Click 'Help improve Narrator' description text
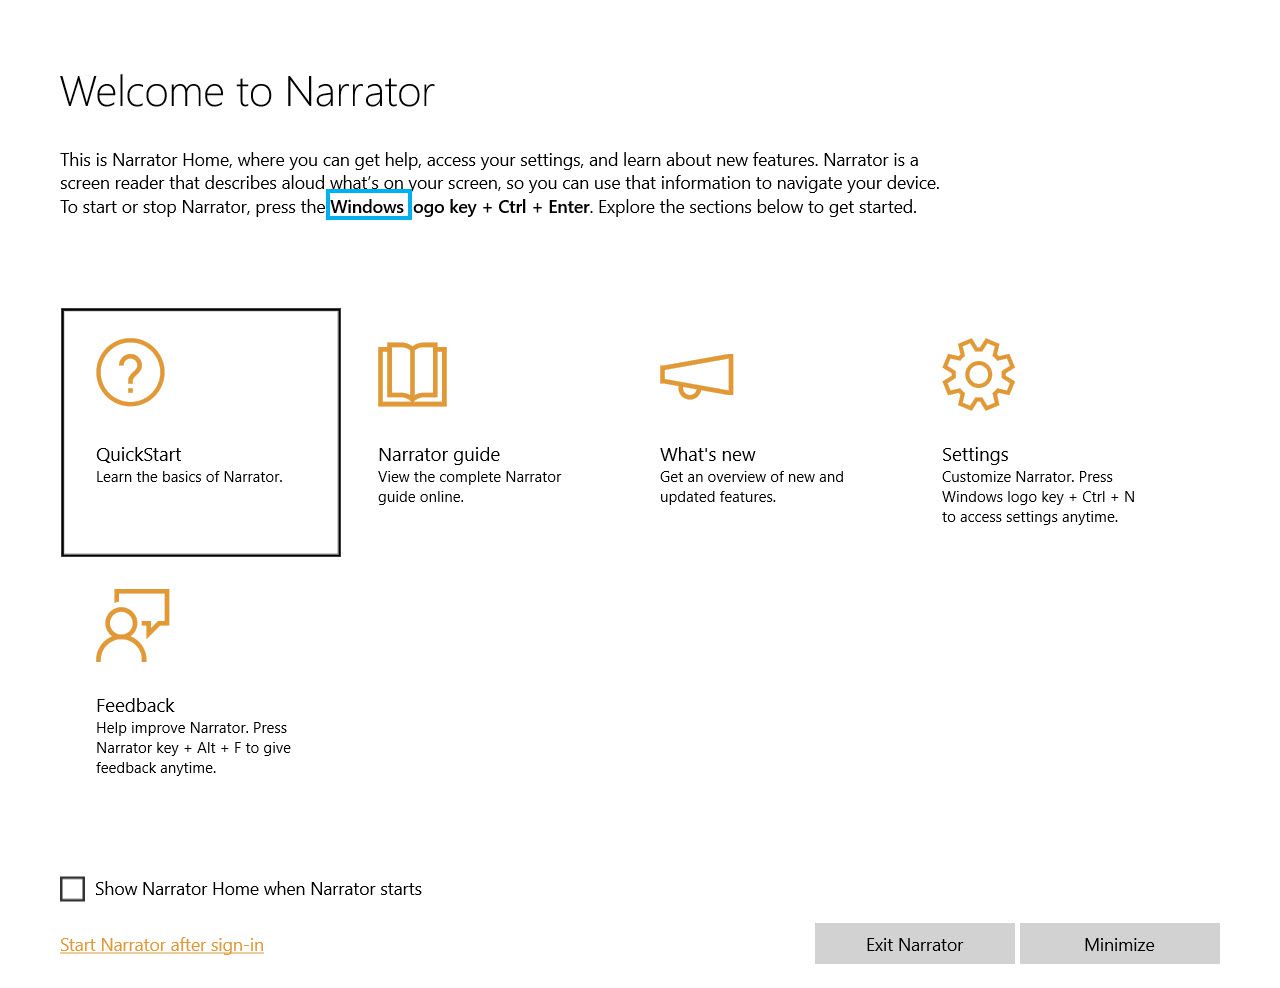The width and height of the screenshot is (1280, 988). pyautogui.click(x=194, y=748)
